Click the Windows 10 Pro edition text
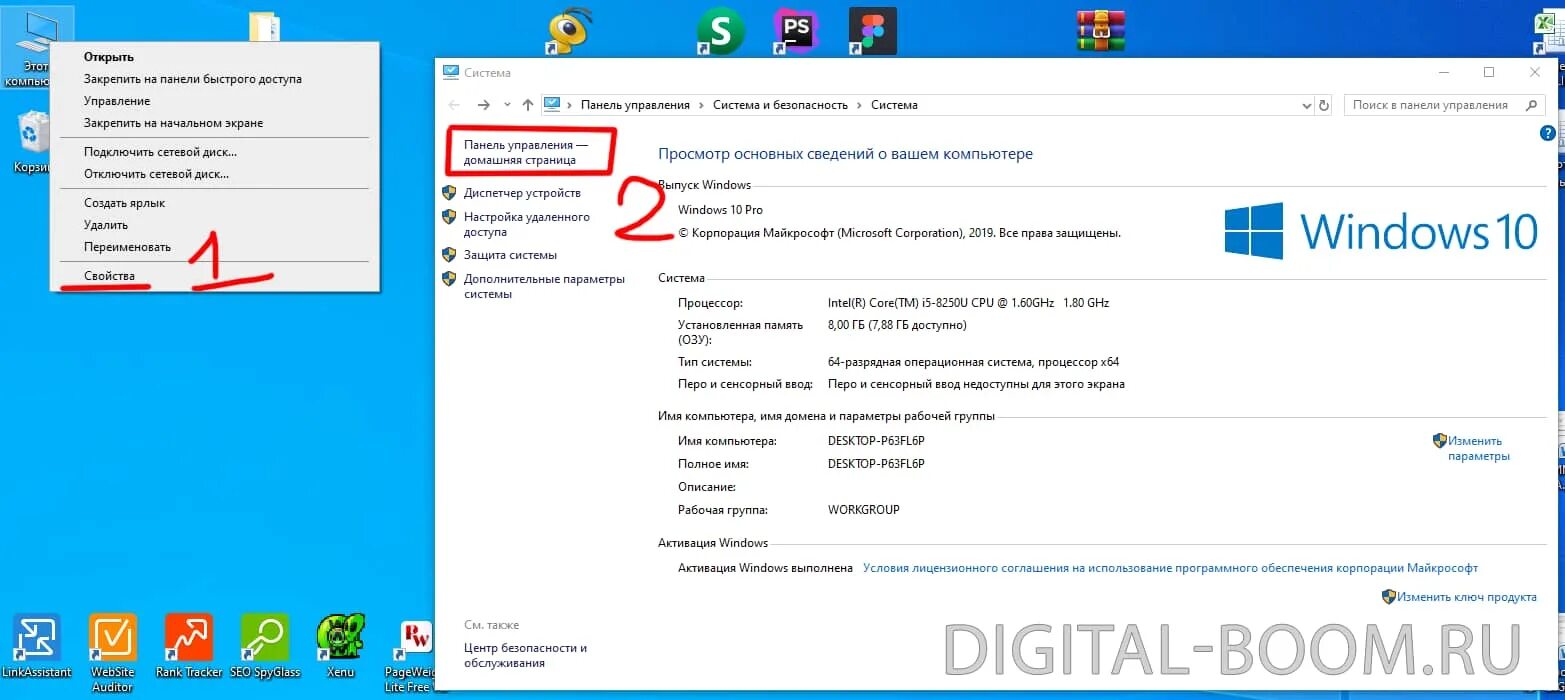 click(720, 210)
